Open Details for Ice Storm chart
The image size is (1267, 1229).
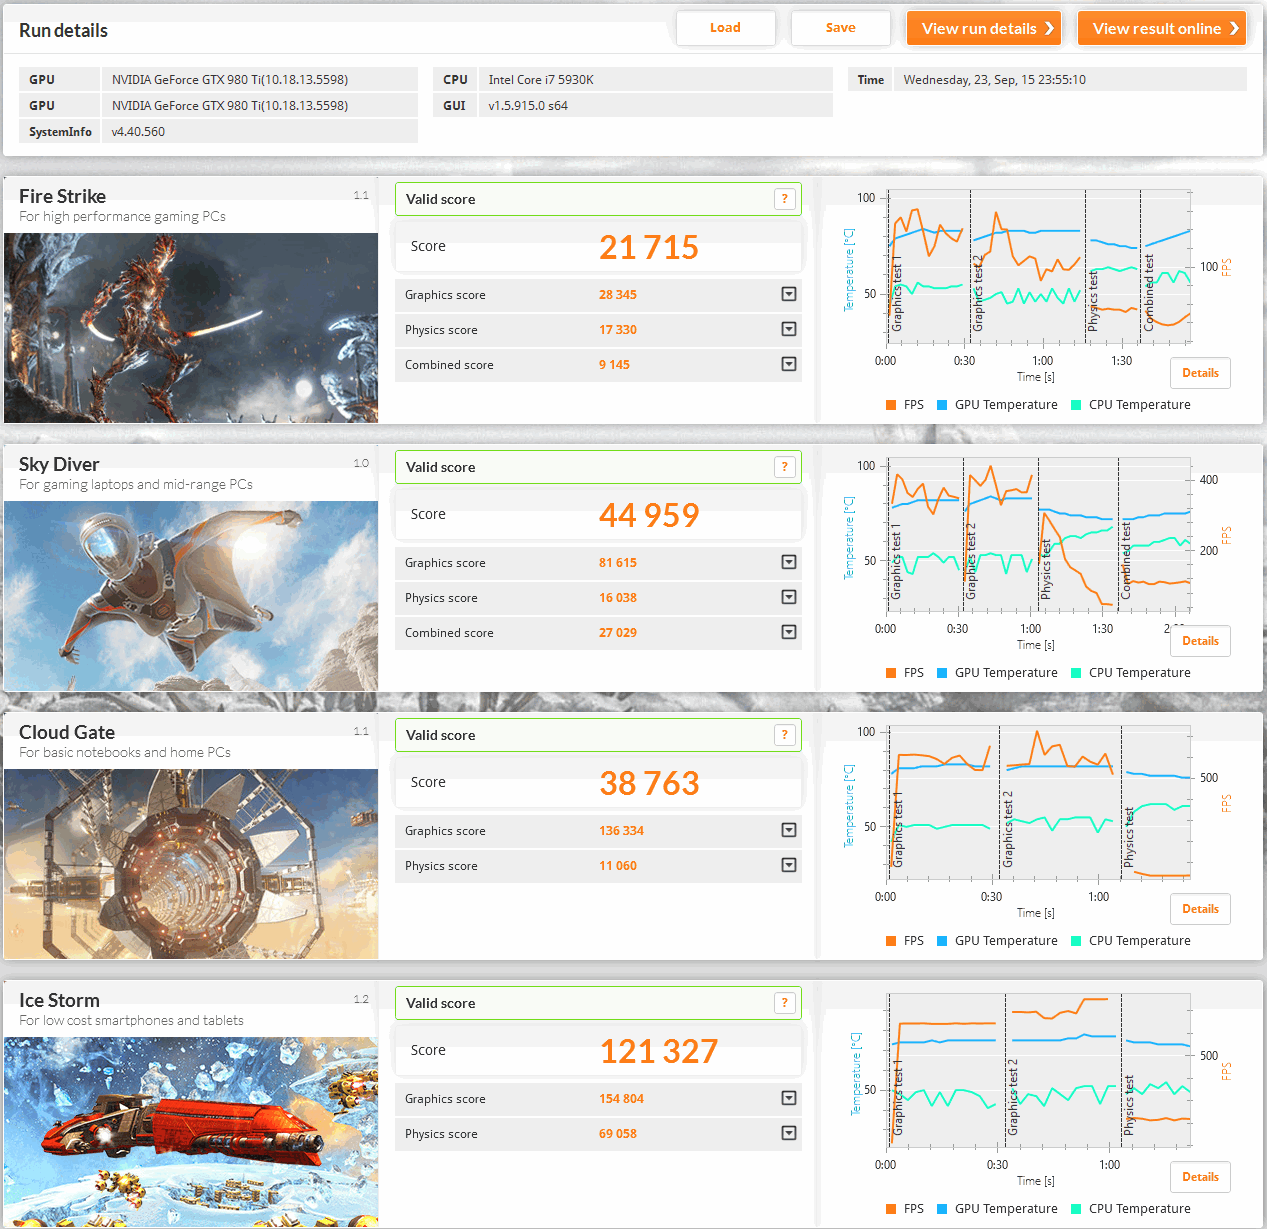point(1200,1177)
